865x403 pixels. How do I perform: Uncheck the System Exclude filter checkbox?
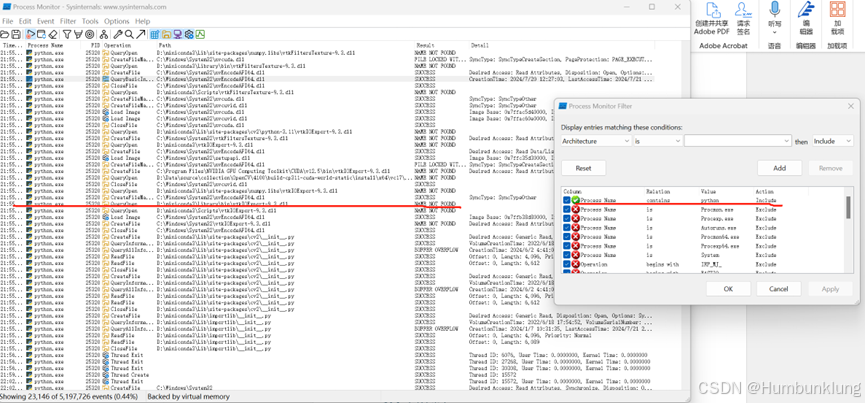(x=567, y=255)
